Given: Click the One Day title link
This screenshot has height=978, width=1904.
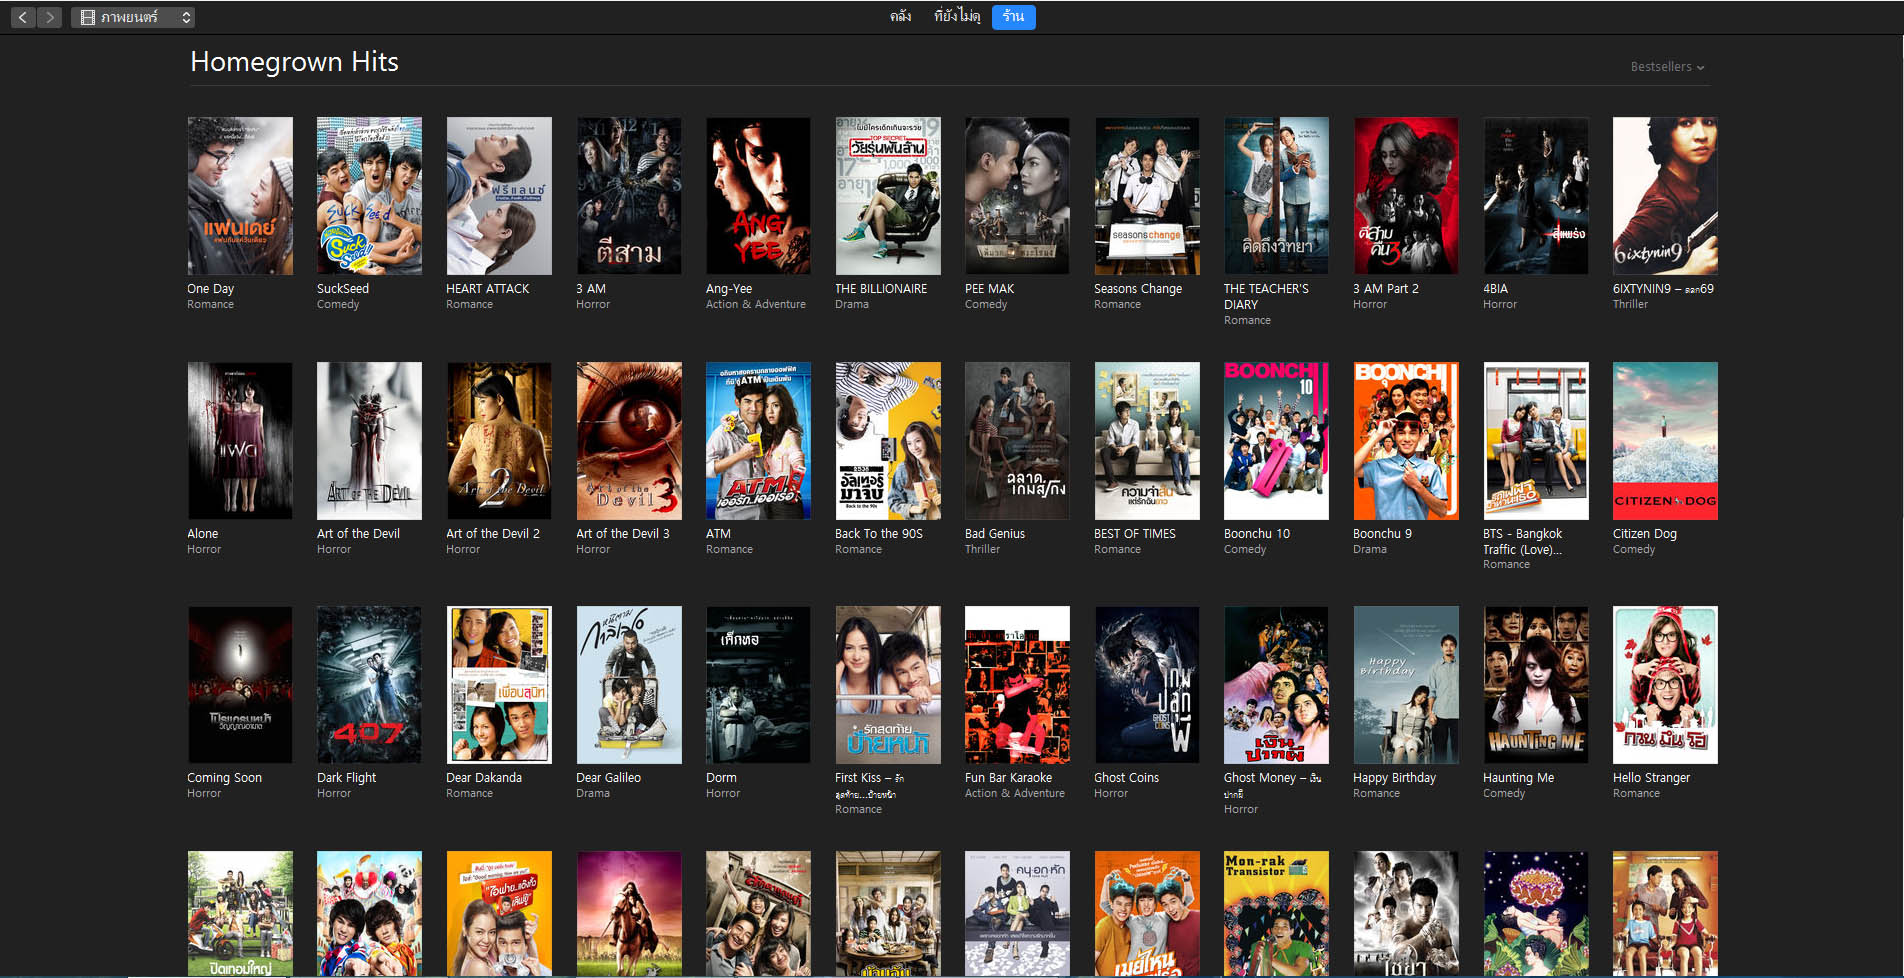Looking at the screenshot, I should click(210, 289).
